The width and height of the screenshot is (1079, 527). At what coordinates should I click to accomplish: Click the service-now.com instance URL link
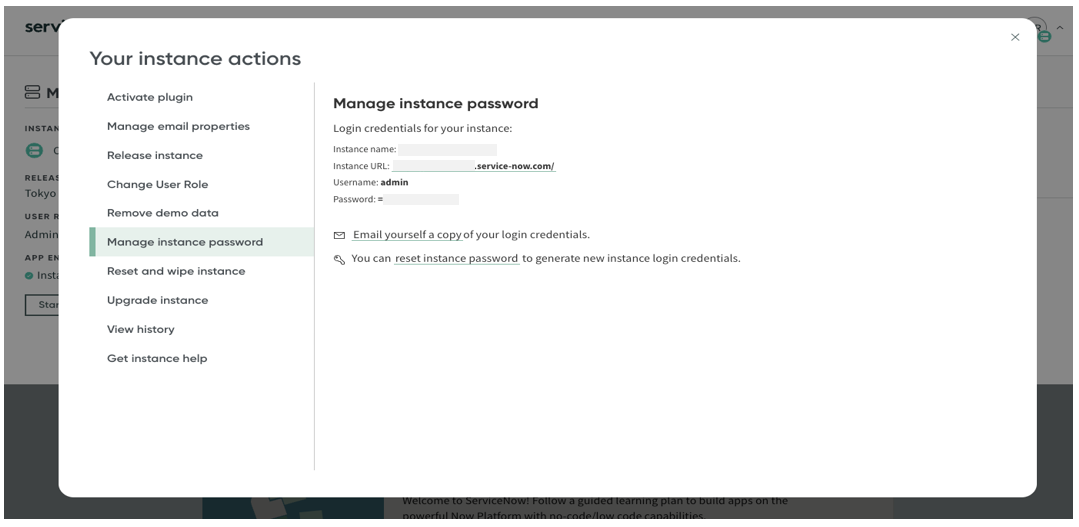tap(474, 166)
